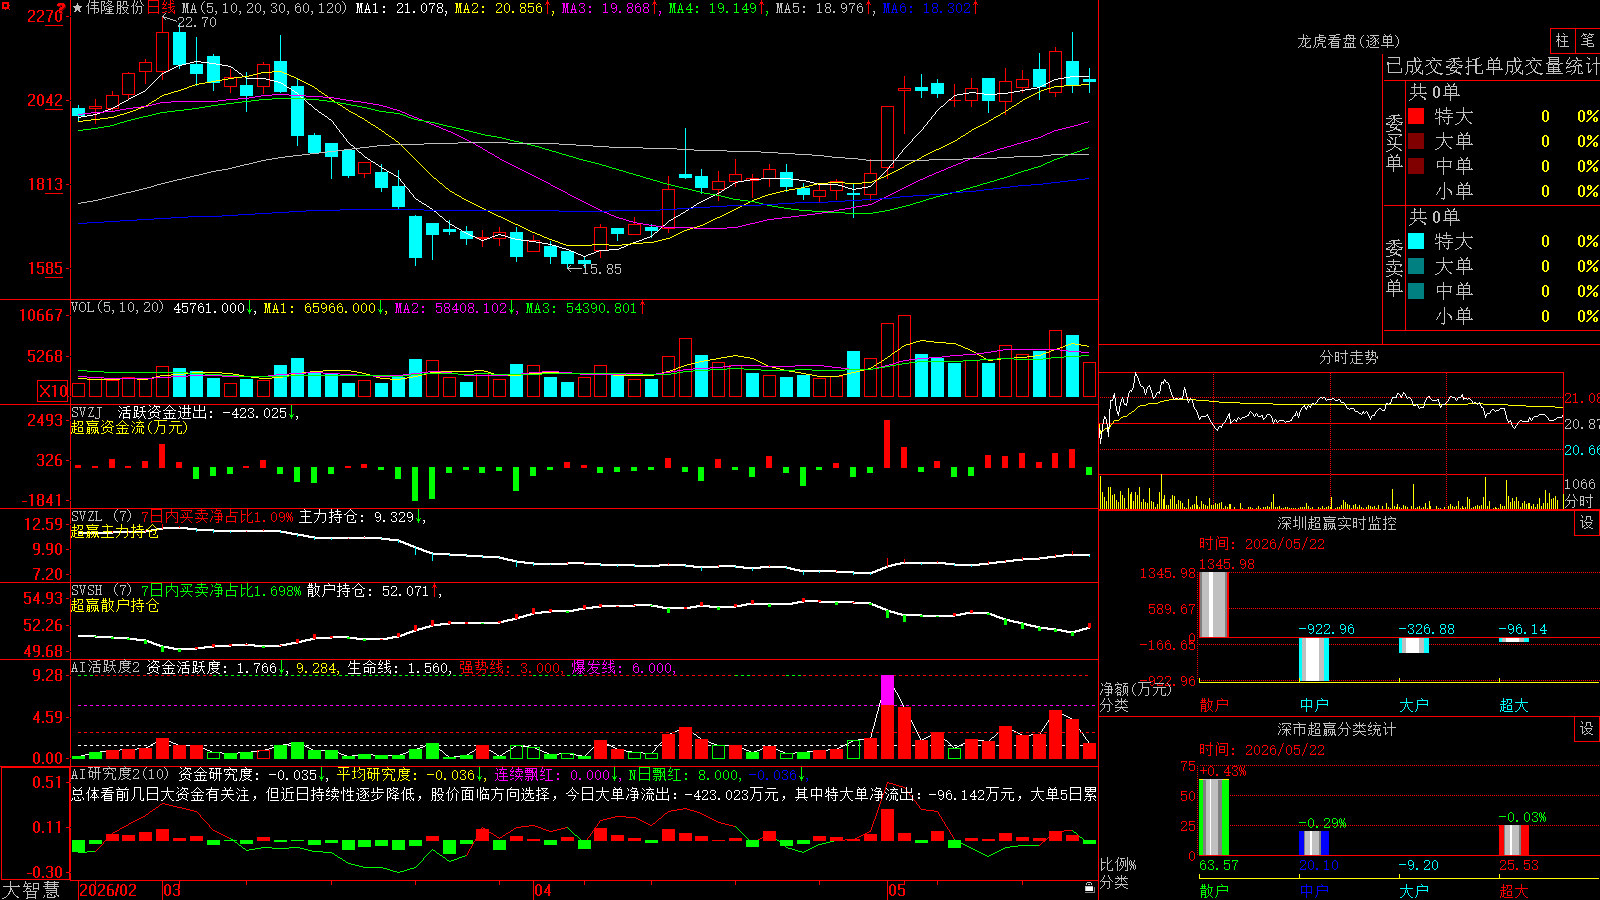The height and width of the screenshot is (900, 1600).
Task: Click the 中户 bar in 深圳超赢实时监控
Action: (x=1314, y=659)
